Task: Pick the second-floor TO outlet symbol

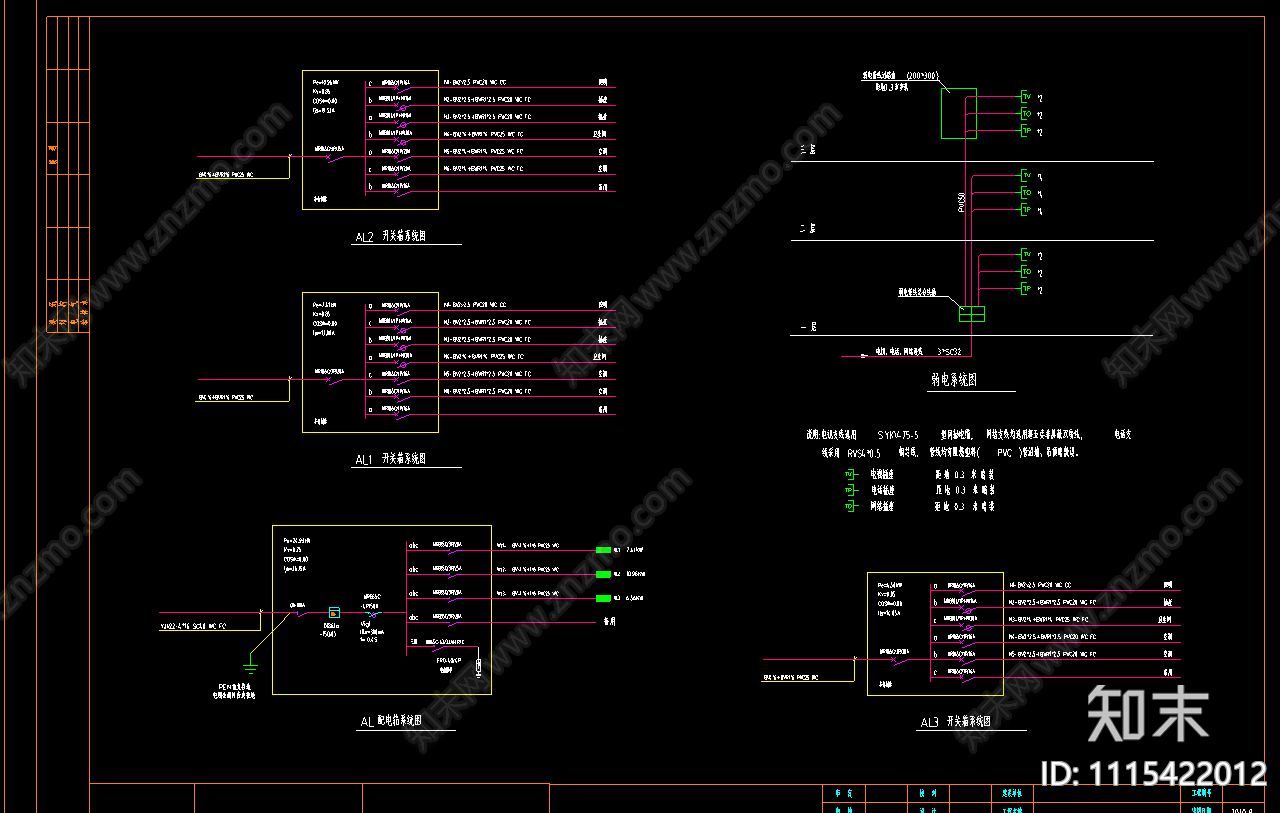Action: [1025, 192]
